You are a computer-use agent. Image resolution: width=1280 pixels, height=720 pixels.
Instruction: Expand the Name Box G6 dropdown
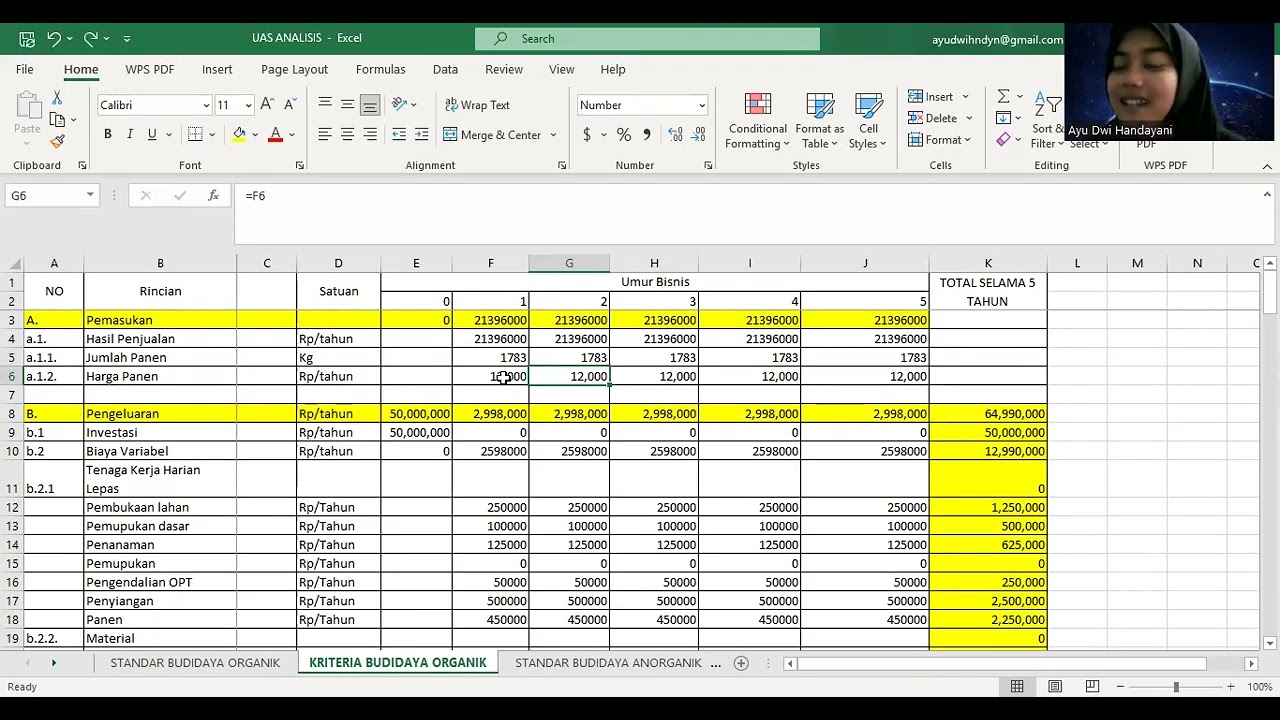90,196
